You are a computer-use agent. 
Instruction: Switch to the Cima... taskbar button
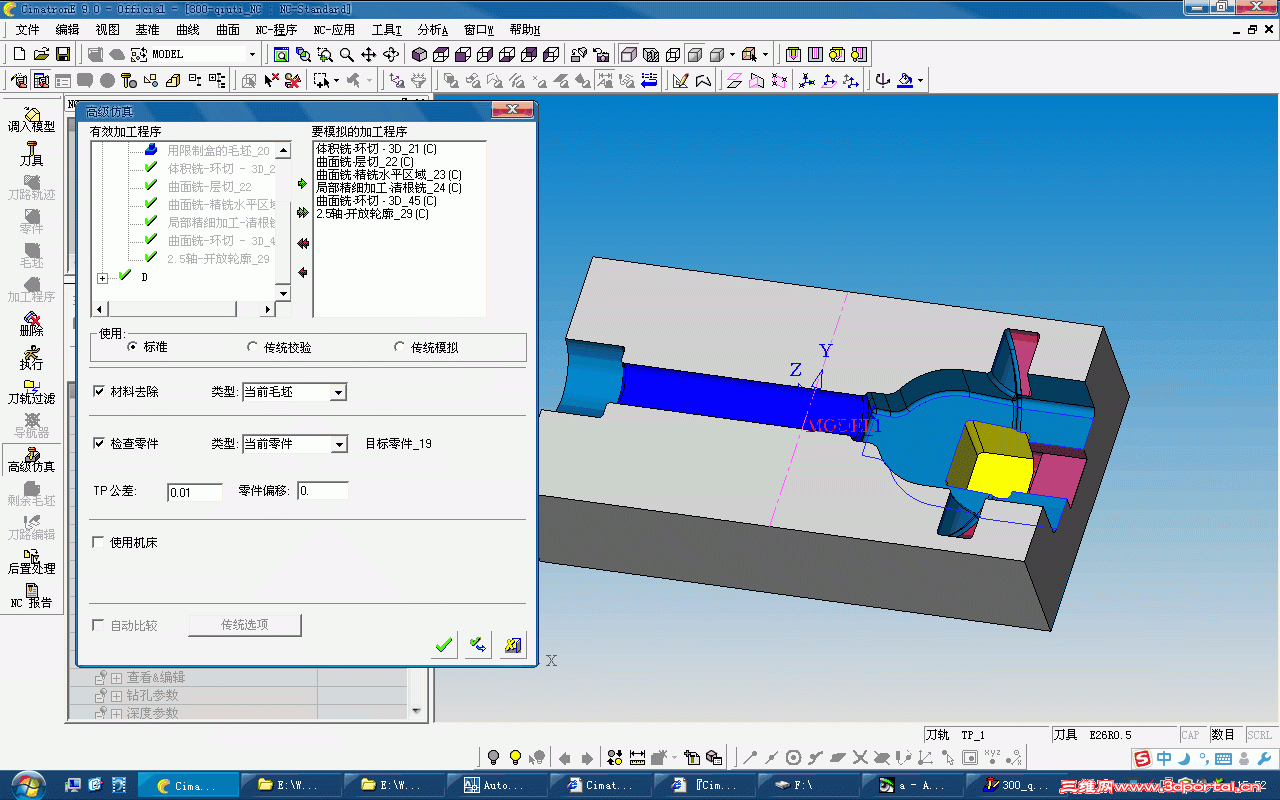[x=188, y=785]
